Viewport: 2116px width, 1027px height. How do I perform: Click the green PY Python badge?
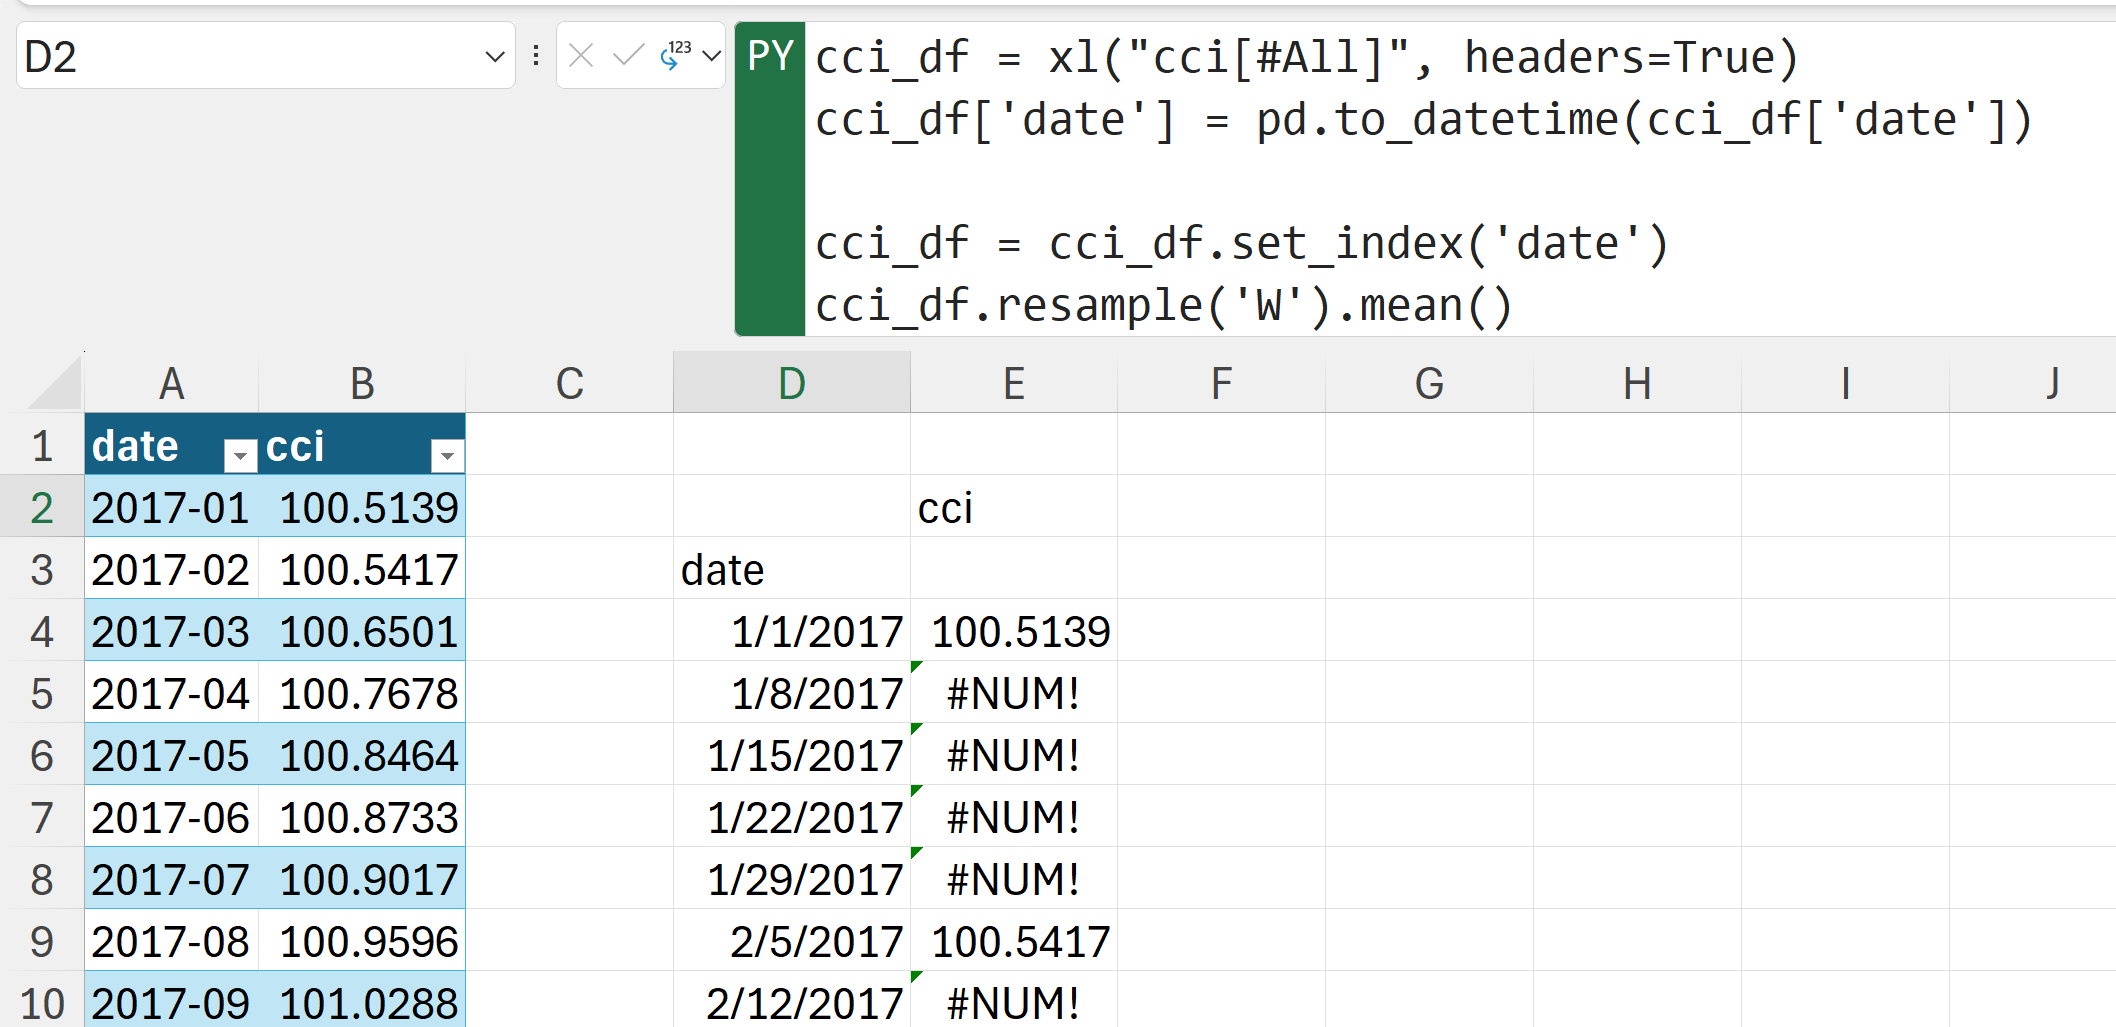pyautogui.click(x=770, y=57)
